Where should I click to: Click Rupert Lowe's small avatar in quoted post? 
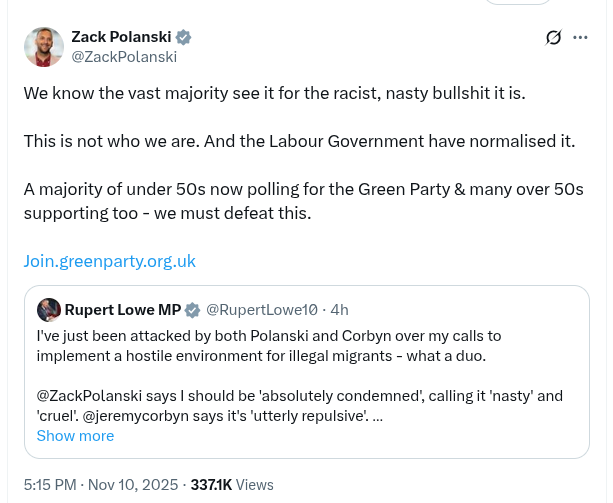[x=48, y=309]
